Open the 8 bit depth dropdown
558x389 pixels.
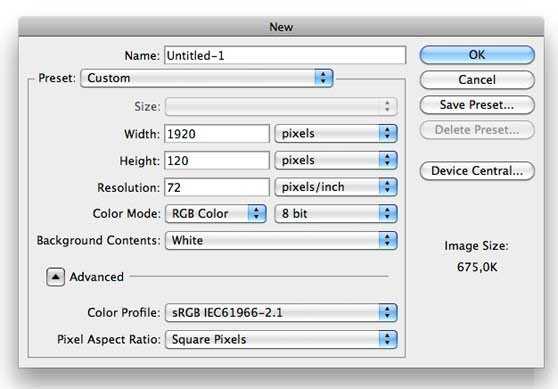pyautogui.click(x=336, y=214)
